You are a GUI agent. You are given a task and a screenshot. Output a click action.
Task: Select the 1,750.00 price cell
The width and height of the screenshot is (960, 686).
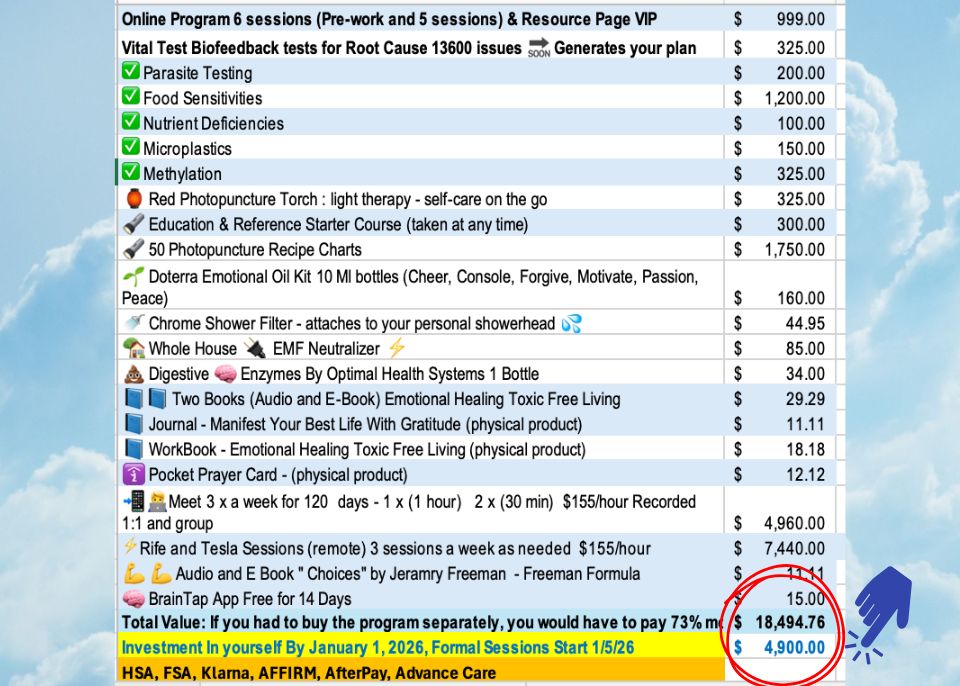pos(794,249)
